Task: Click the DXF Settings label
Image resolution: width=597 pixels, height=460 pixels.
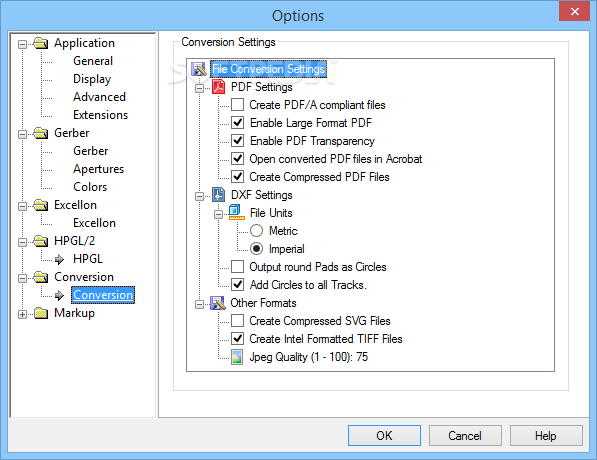Action: pyautogui.click(x=262, y=195)
